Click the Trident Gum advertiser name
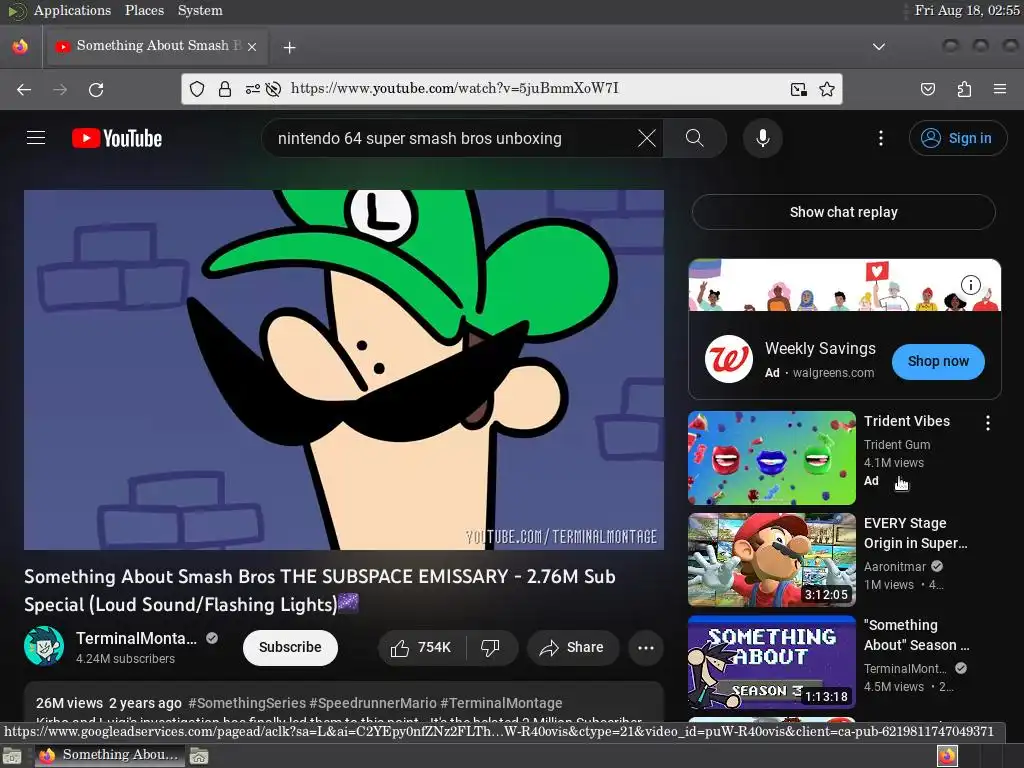Viewport: 1024px width, 768px height. 897,444
